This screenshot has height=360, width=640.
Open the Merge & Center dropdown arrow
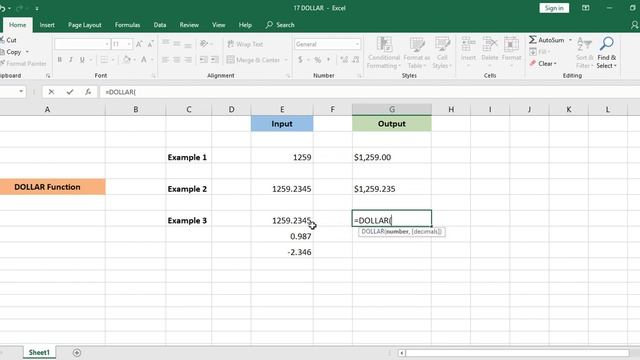click(286, 60)
